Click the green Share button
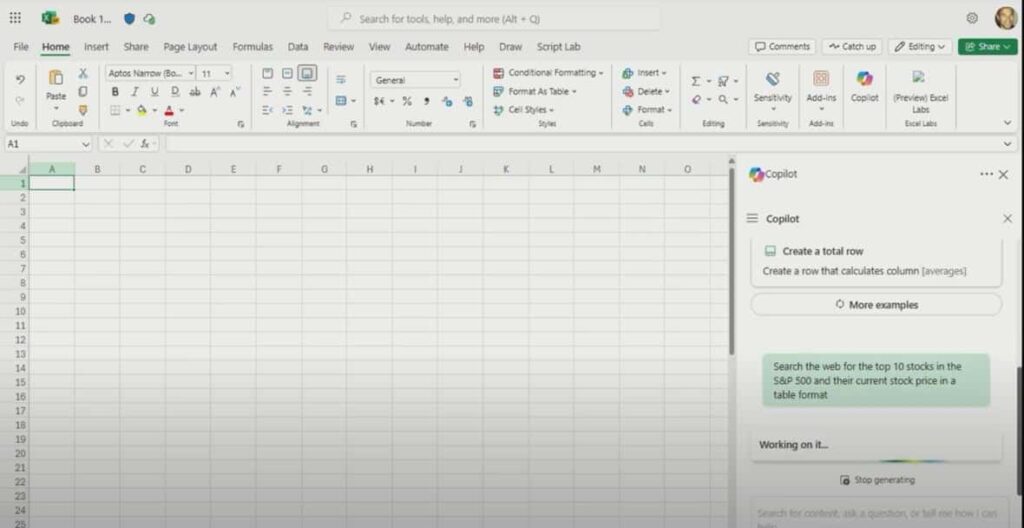The image size is (1024, 528). [987, 46]
